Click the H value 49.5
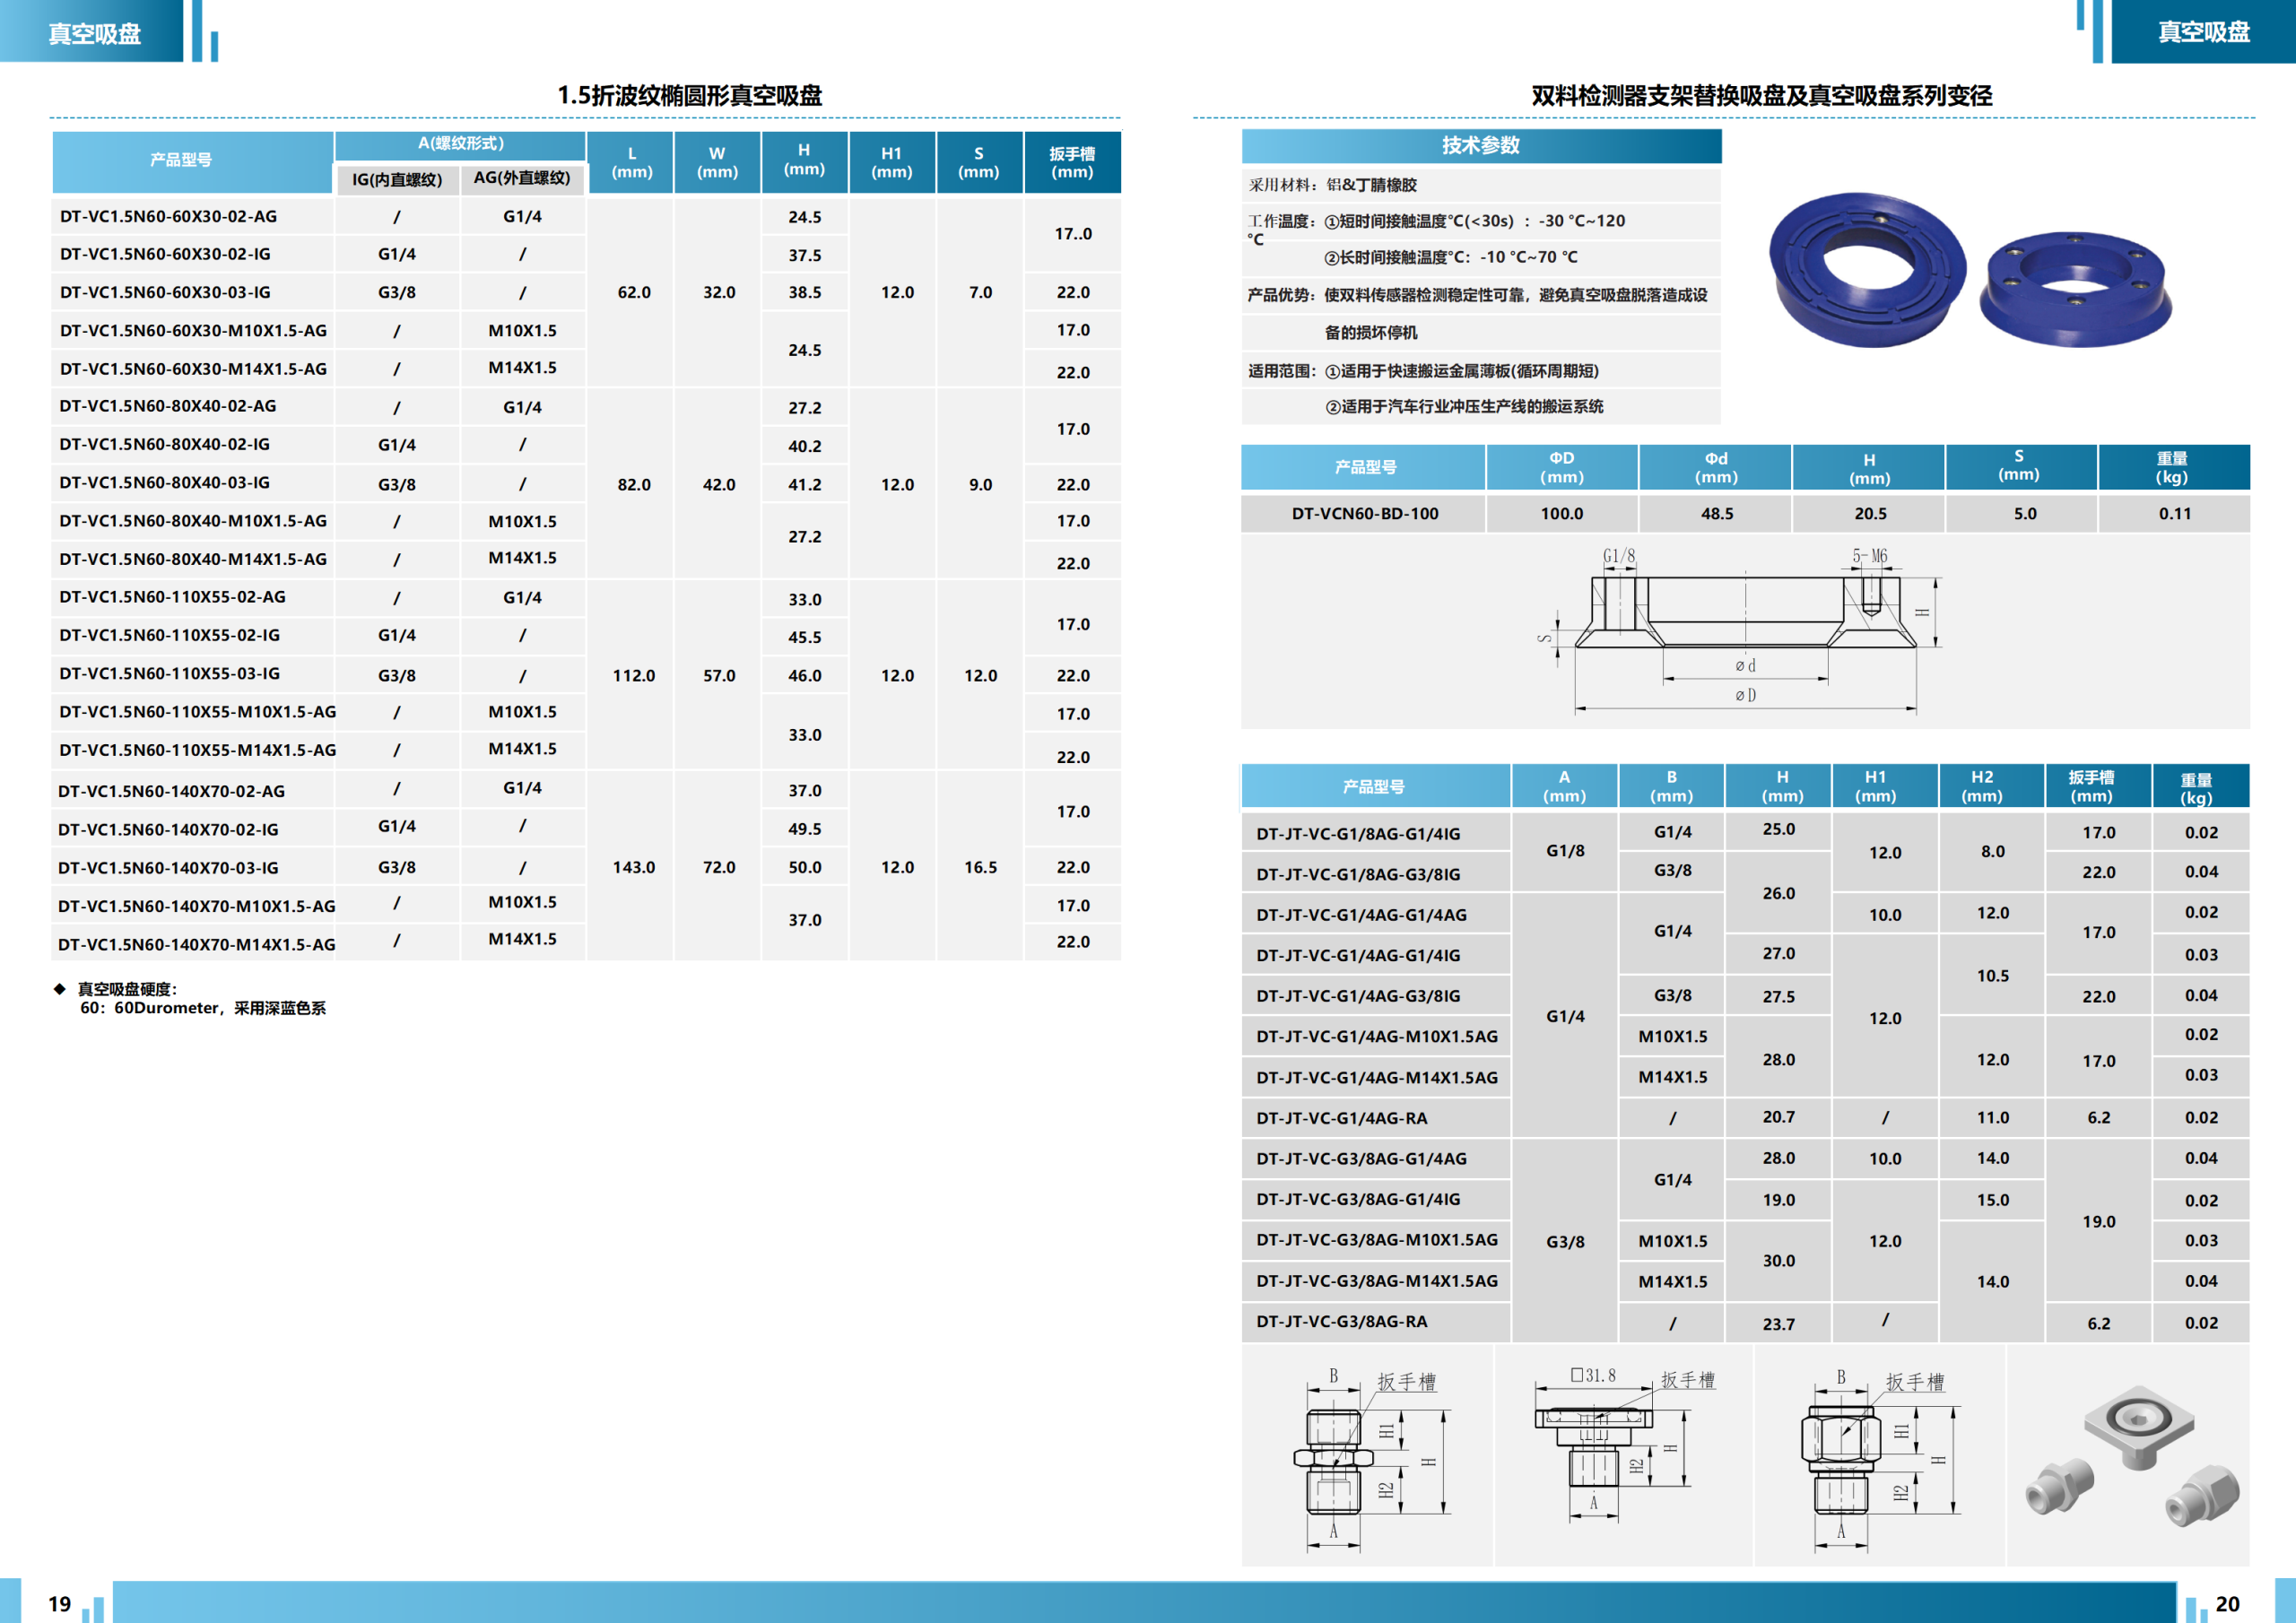This screenshot has height=1623, width=2296. [x=804, y=829]
